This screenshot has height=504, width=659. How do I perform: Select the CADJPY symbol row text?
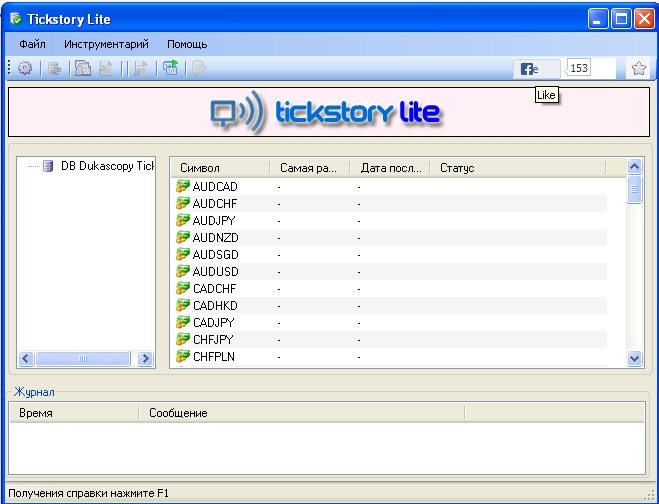[214, 323]
